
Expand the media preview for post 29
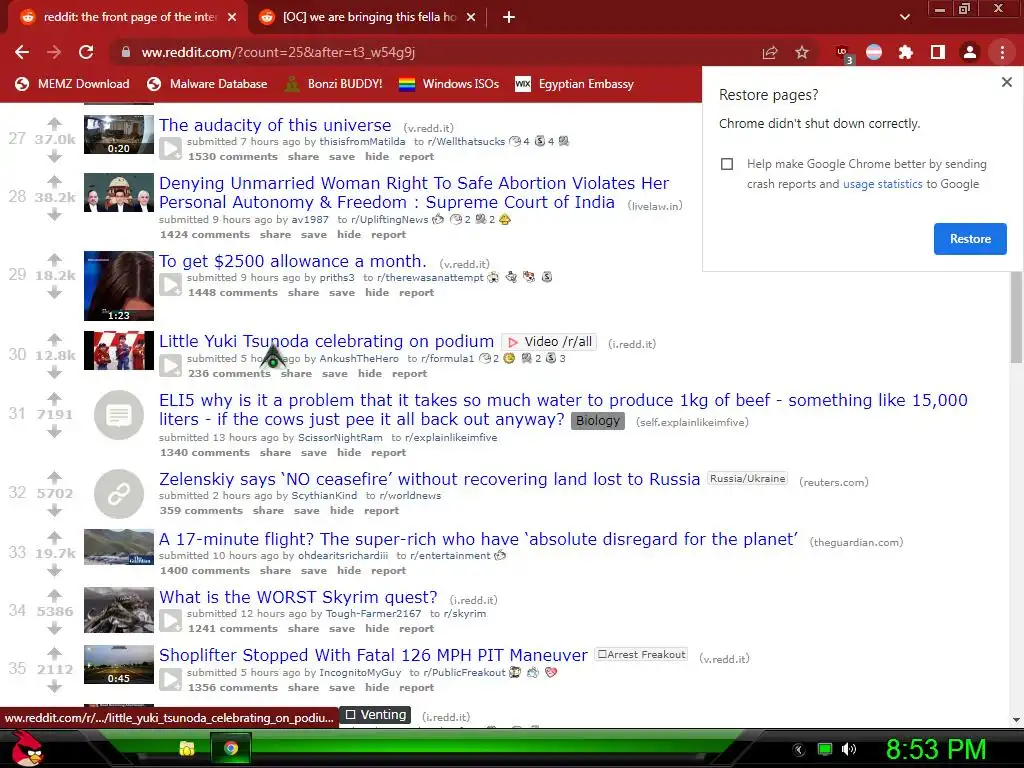[x=170, y=285]
